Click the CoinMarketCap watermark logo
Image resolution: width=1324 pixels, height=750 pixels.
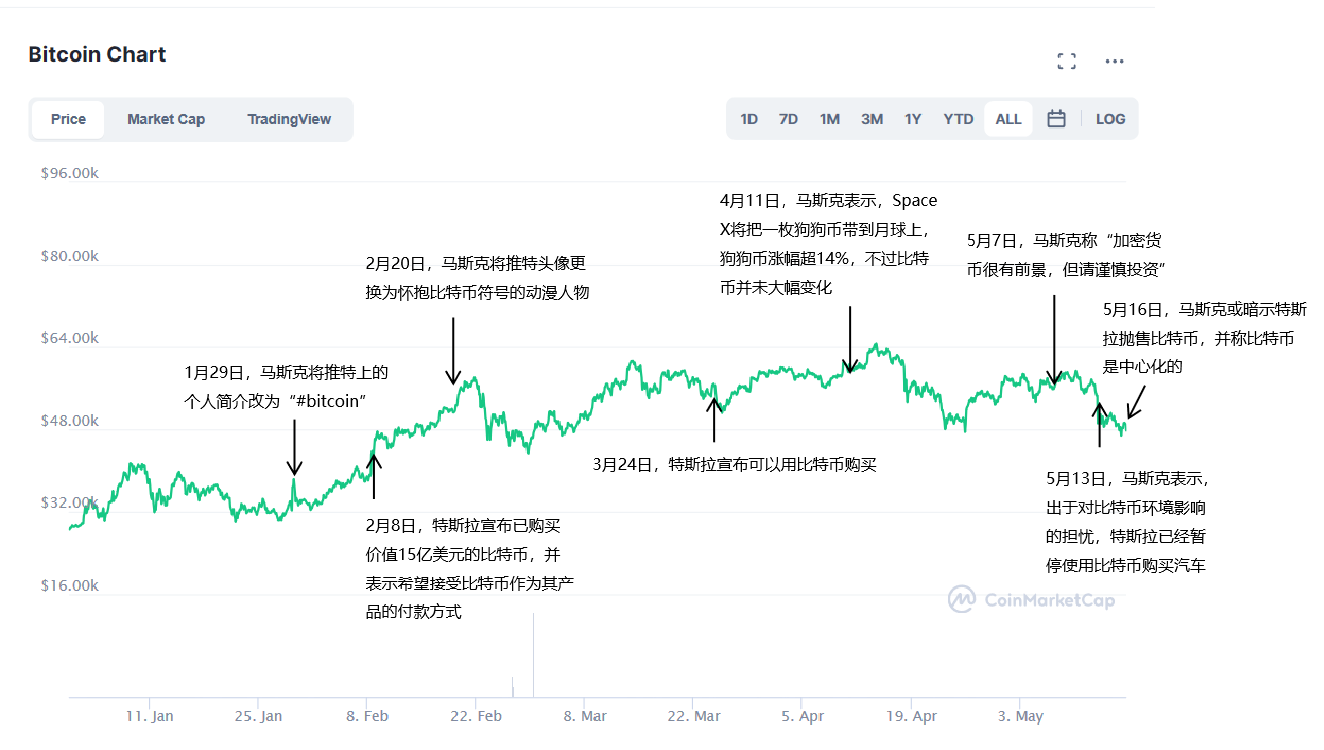tap(1031, 600)
